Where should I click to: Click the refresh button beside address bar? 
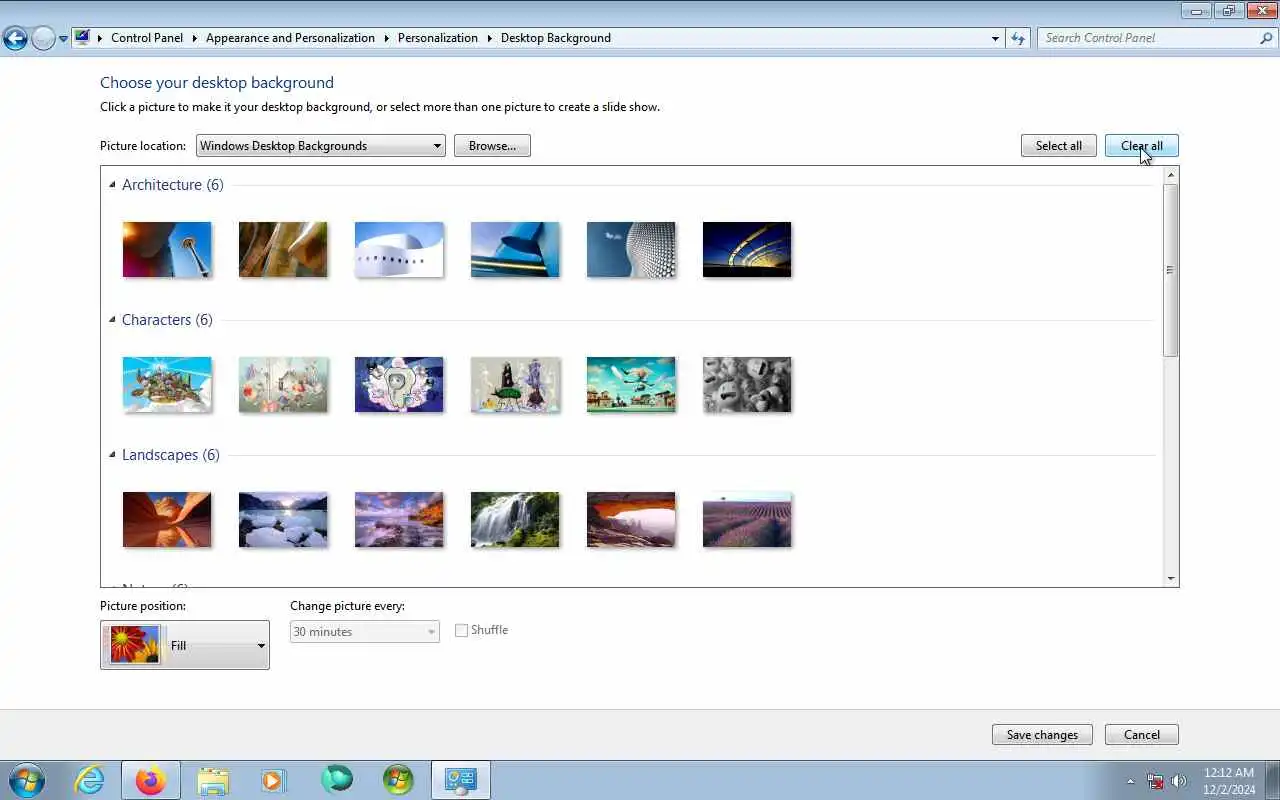pos(1018,38)
